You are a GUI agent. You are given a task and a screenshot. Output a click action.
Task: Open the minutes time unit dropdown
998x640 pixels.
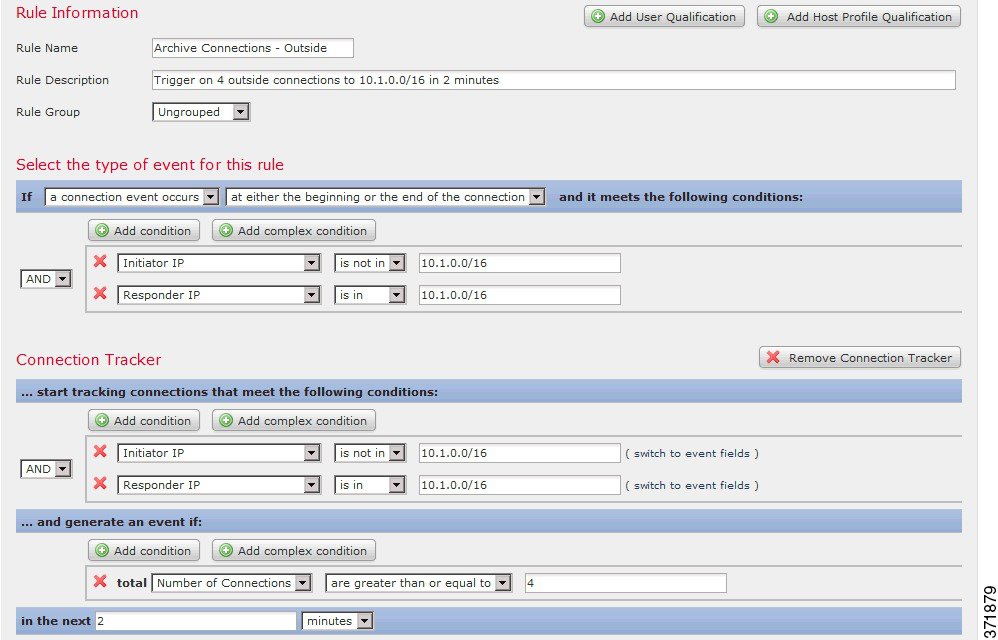[x=337, y=621]
